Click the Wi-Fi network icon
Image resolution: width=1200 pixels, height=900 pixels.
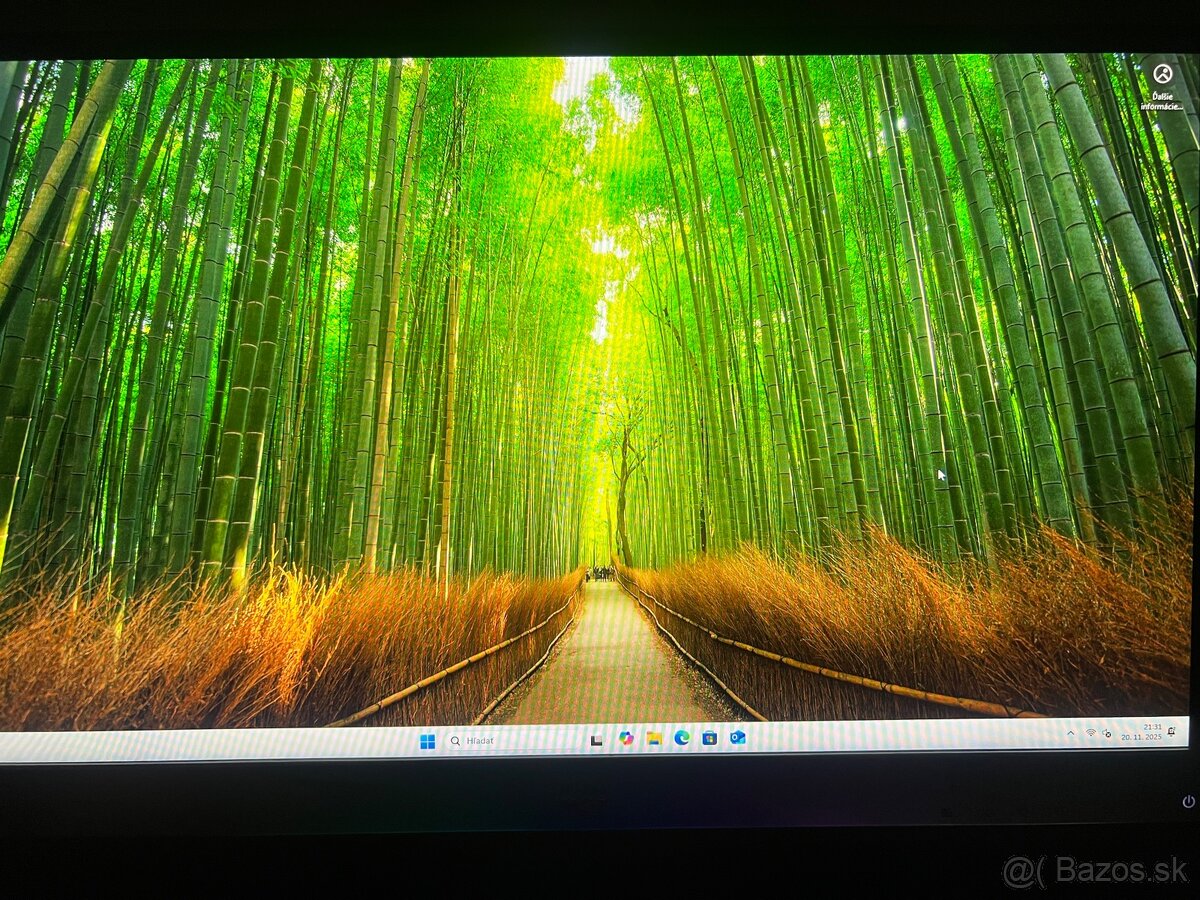coord(1090,733)
